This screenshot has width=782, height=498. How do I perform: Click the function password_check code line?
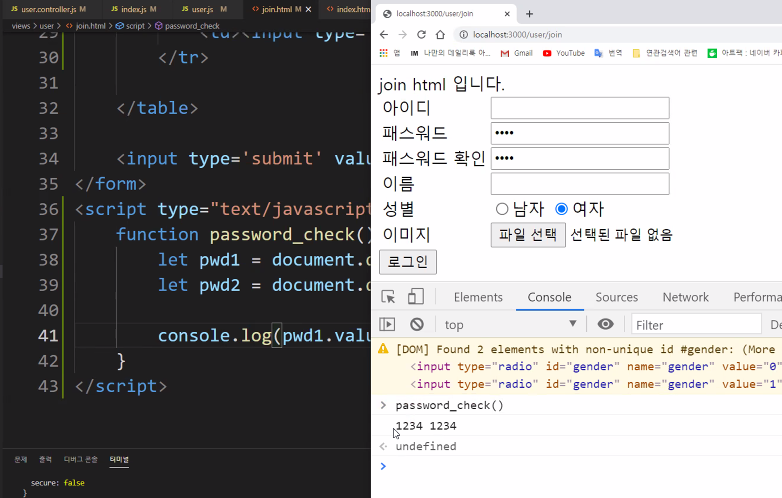[244, 234]
